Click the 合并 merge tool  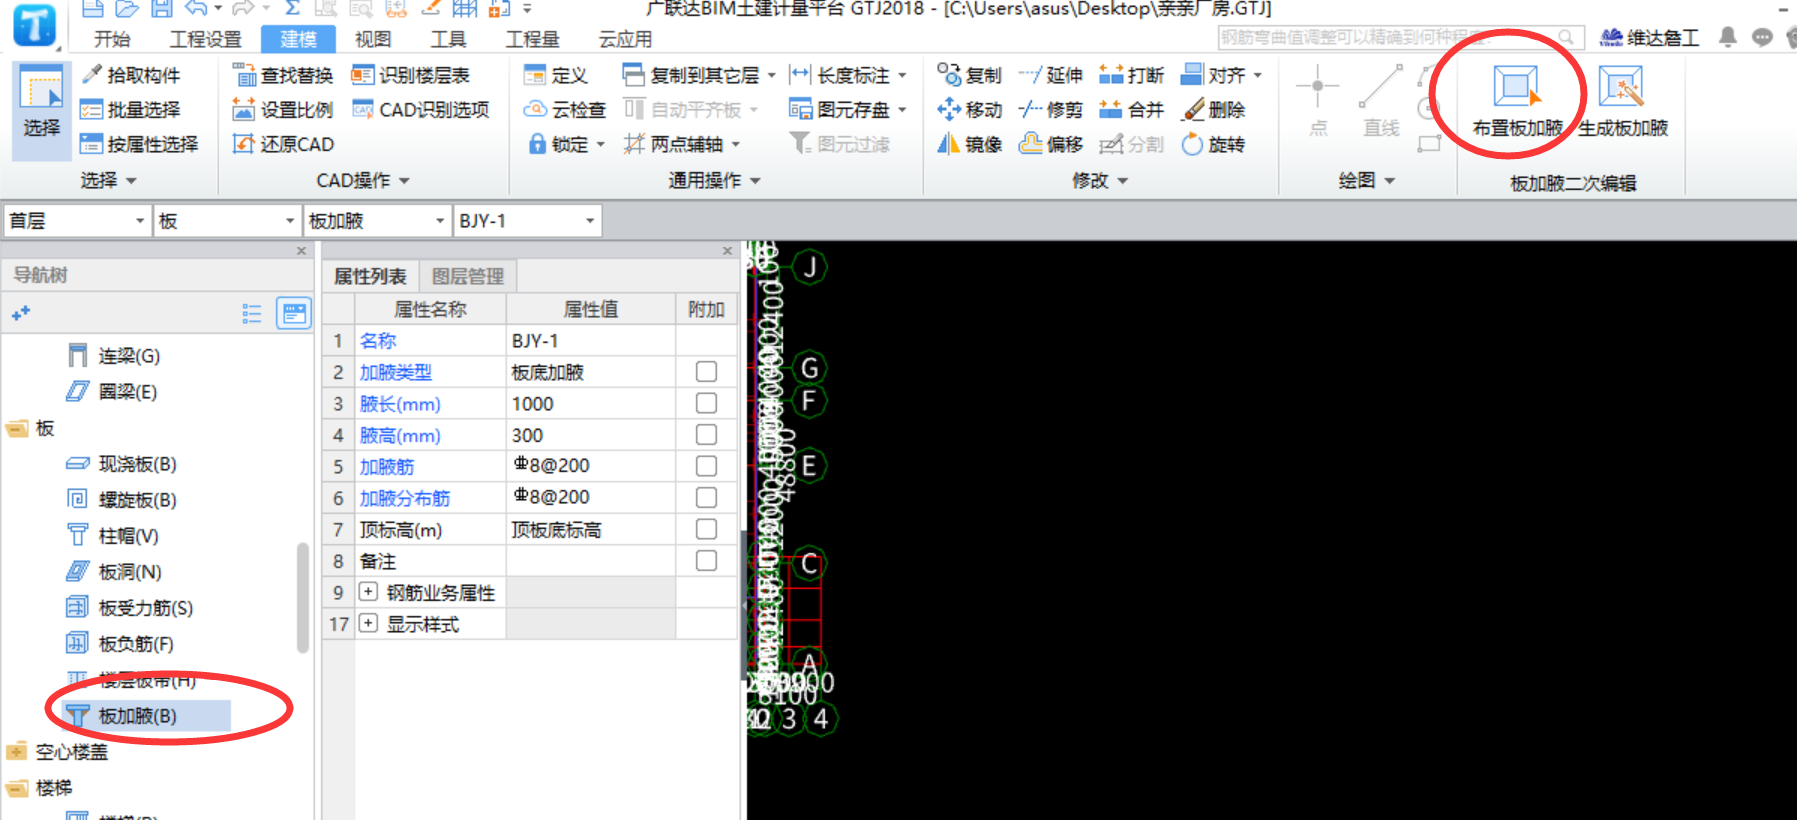1131,109
